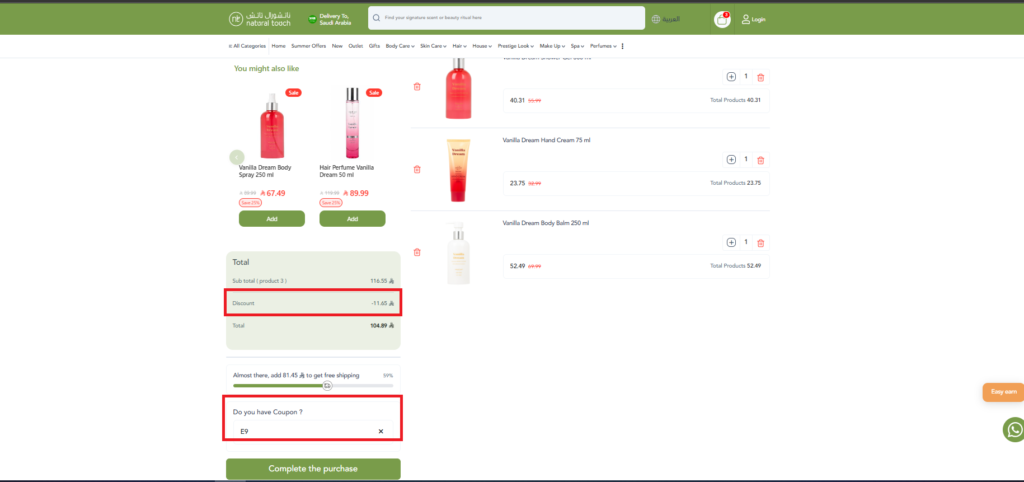This screenshot has height=482, width=1024.
Task: Click Vanilla Dream Body Balm 250 ml title
Action: pyautogui.click(x=546, y=223)
